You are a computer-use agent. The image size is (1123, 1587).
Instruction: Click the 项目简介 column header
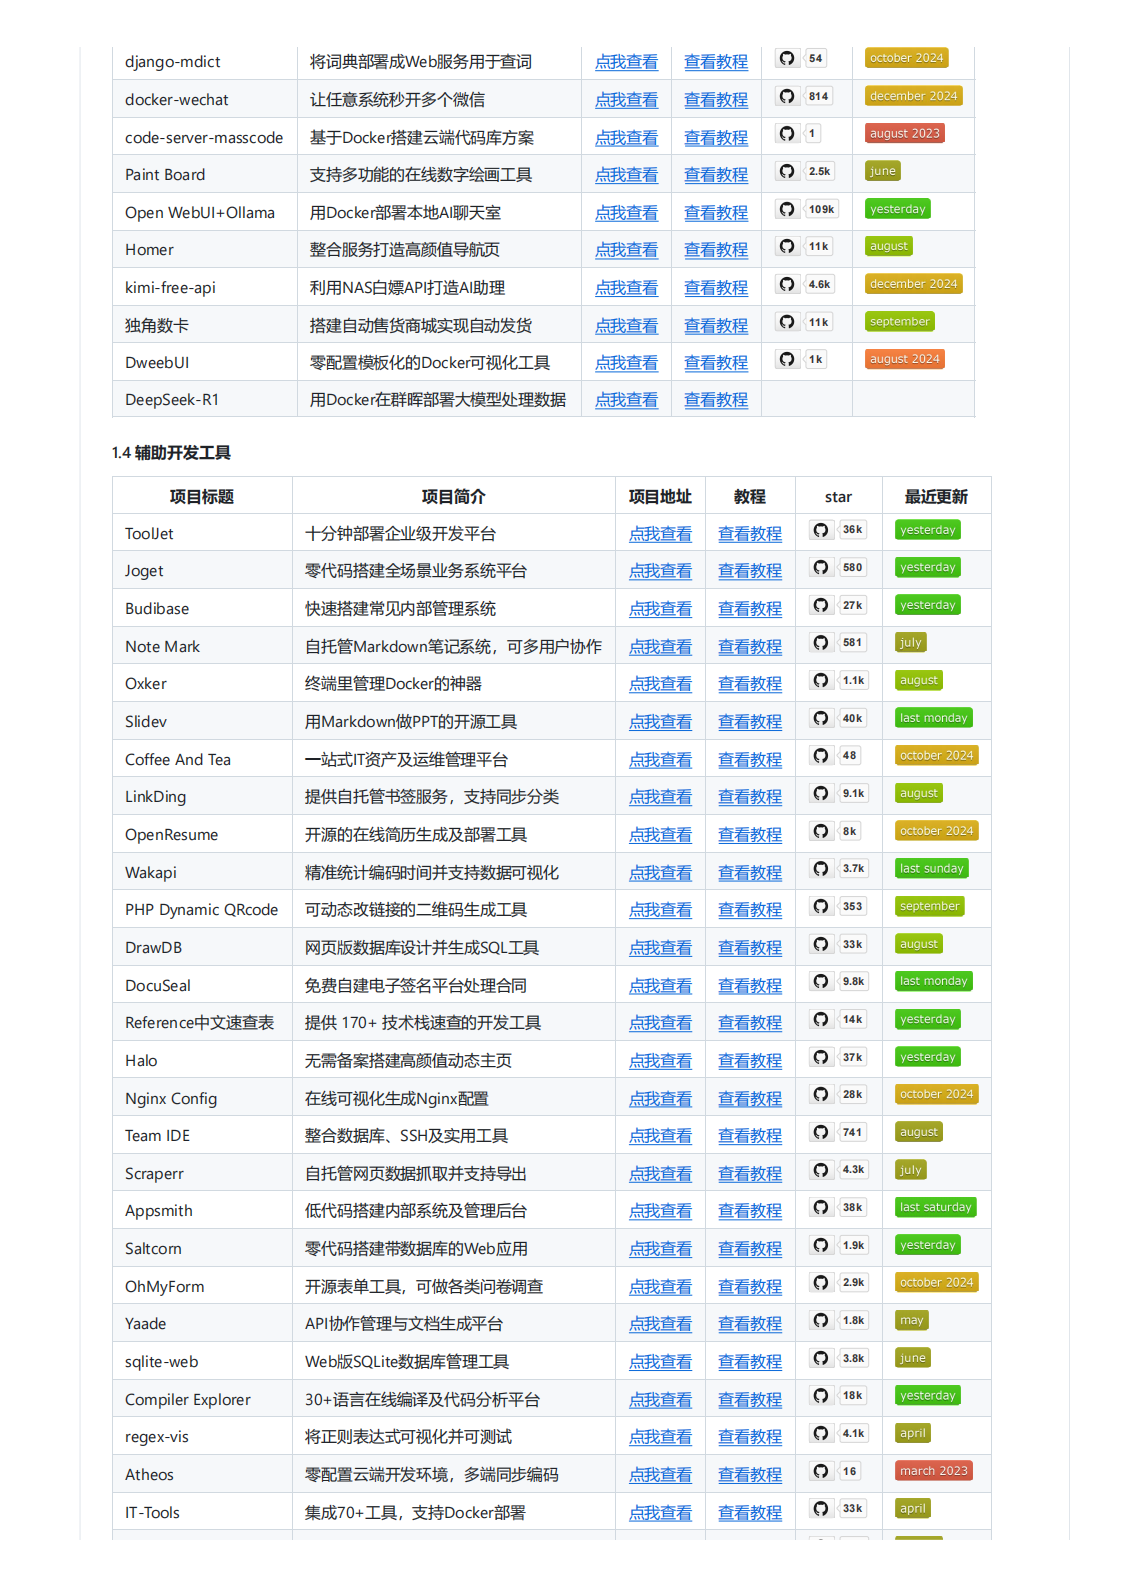[x=454, y=497]
